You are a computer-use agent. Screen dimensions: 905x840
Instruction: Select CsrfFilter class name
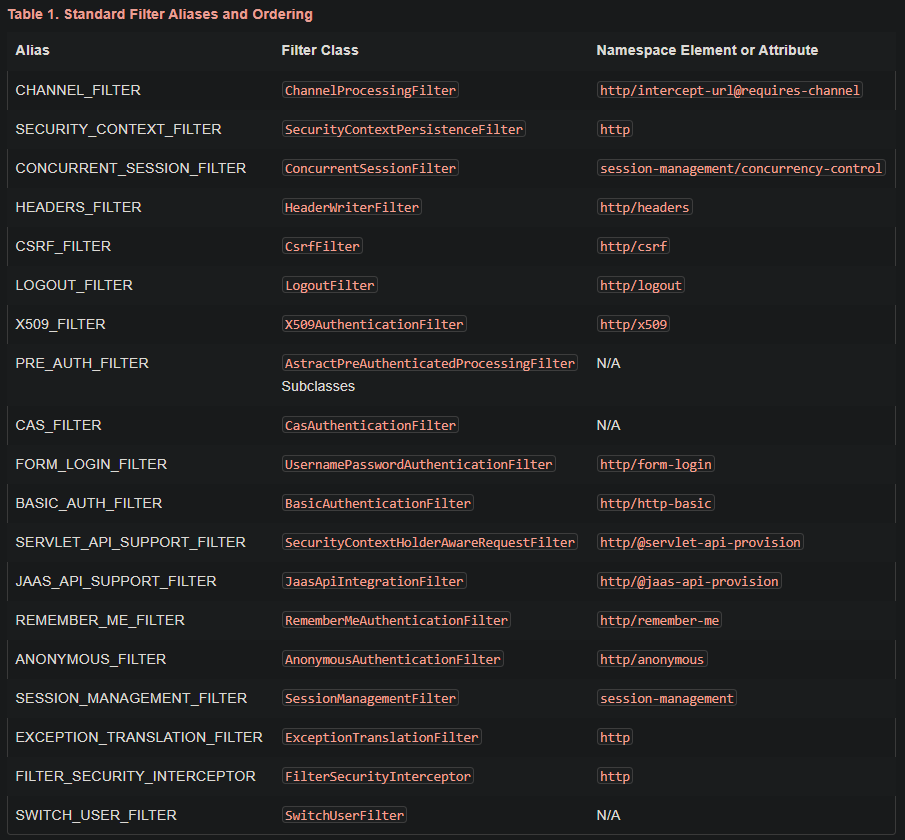322,246
